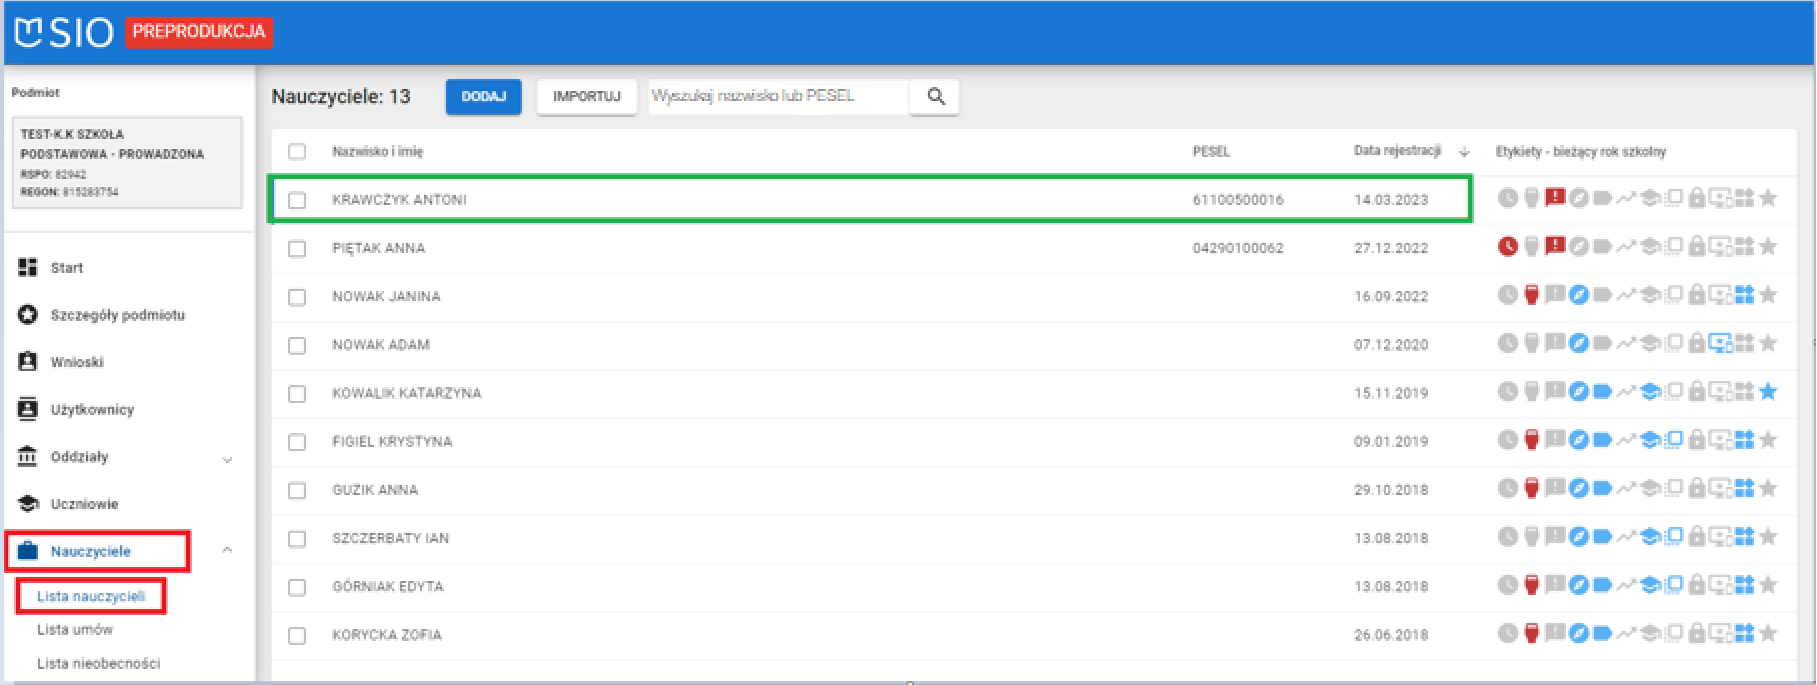1817x685 pixels.
Task: Click red alert flag in KRAWCZYK ANTONI row
Action: pyautogui.click(x=1555, y=198)
